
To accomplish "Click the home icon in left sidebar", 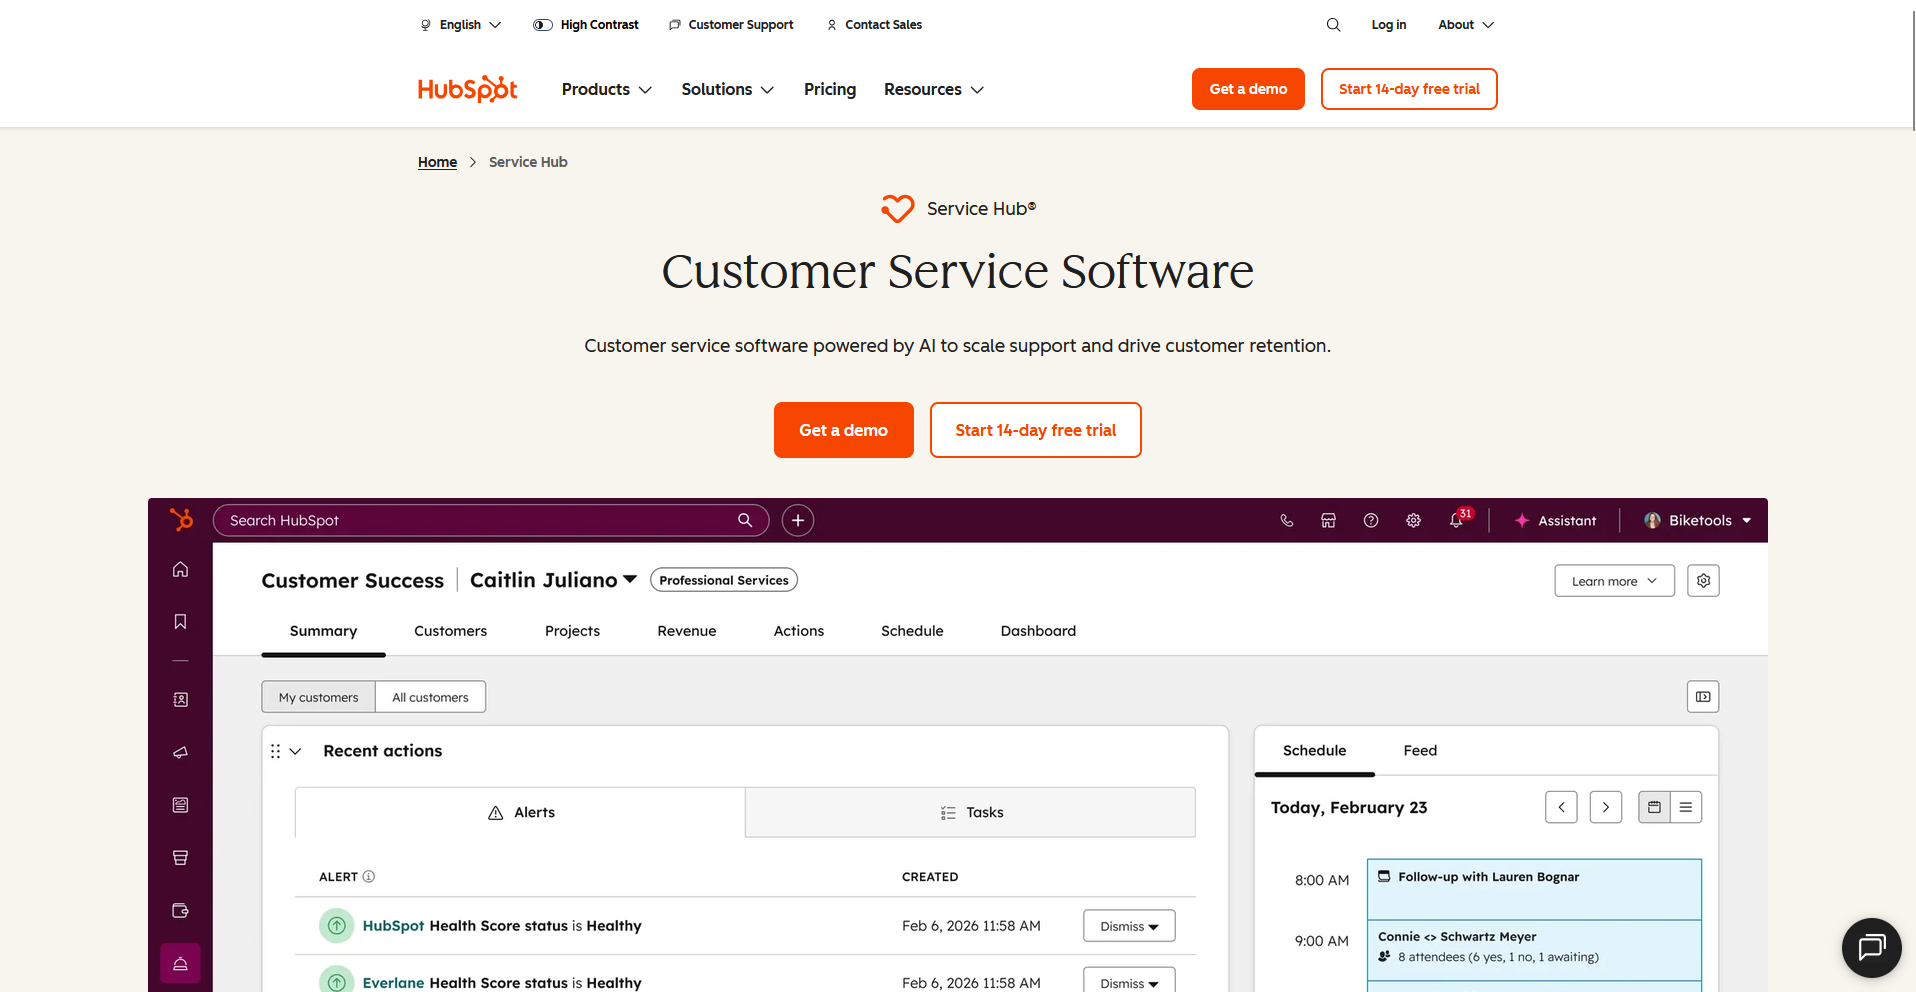I will point(180,569).
